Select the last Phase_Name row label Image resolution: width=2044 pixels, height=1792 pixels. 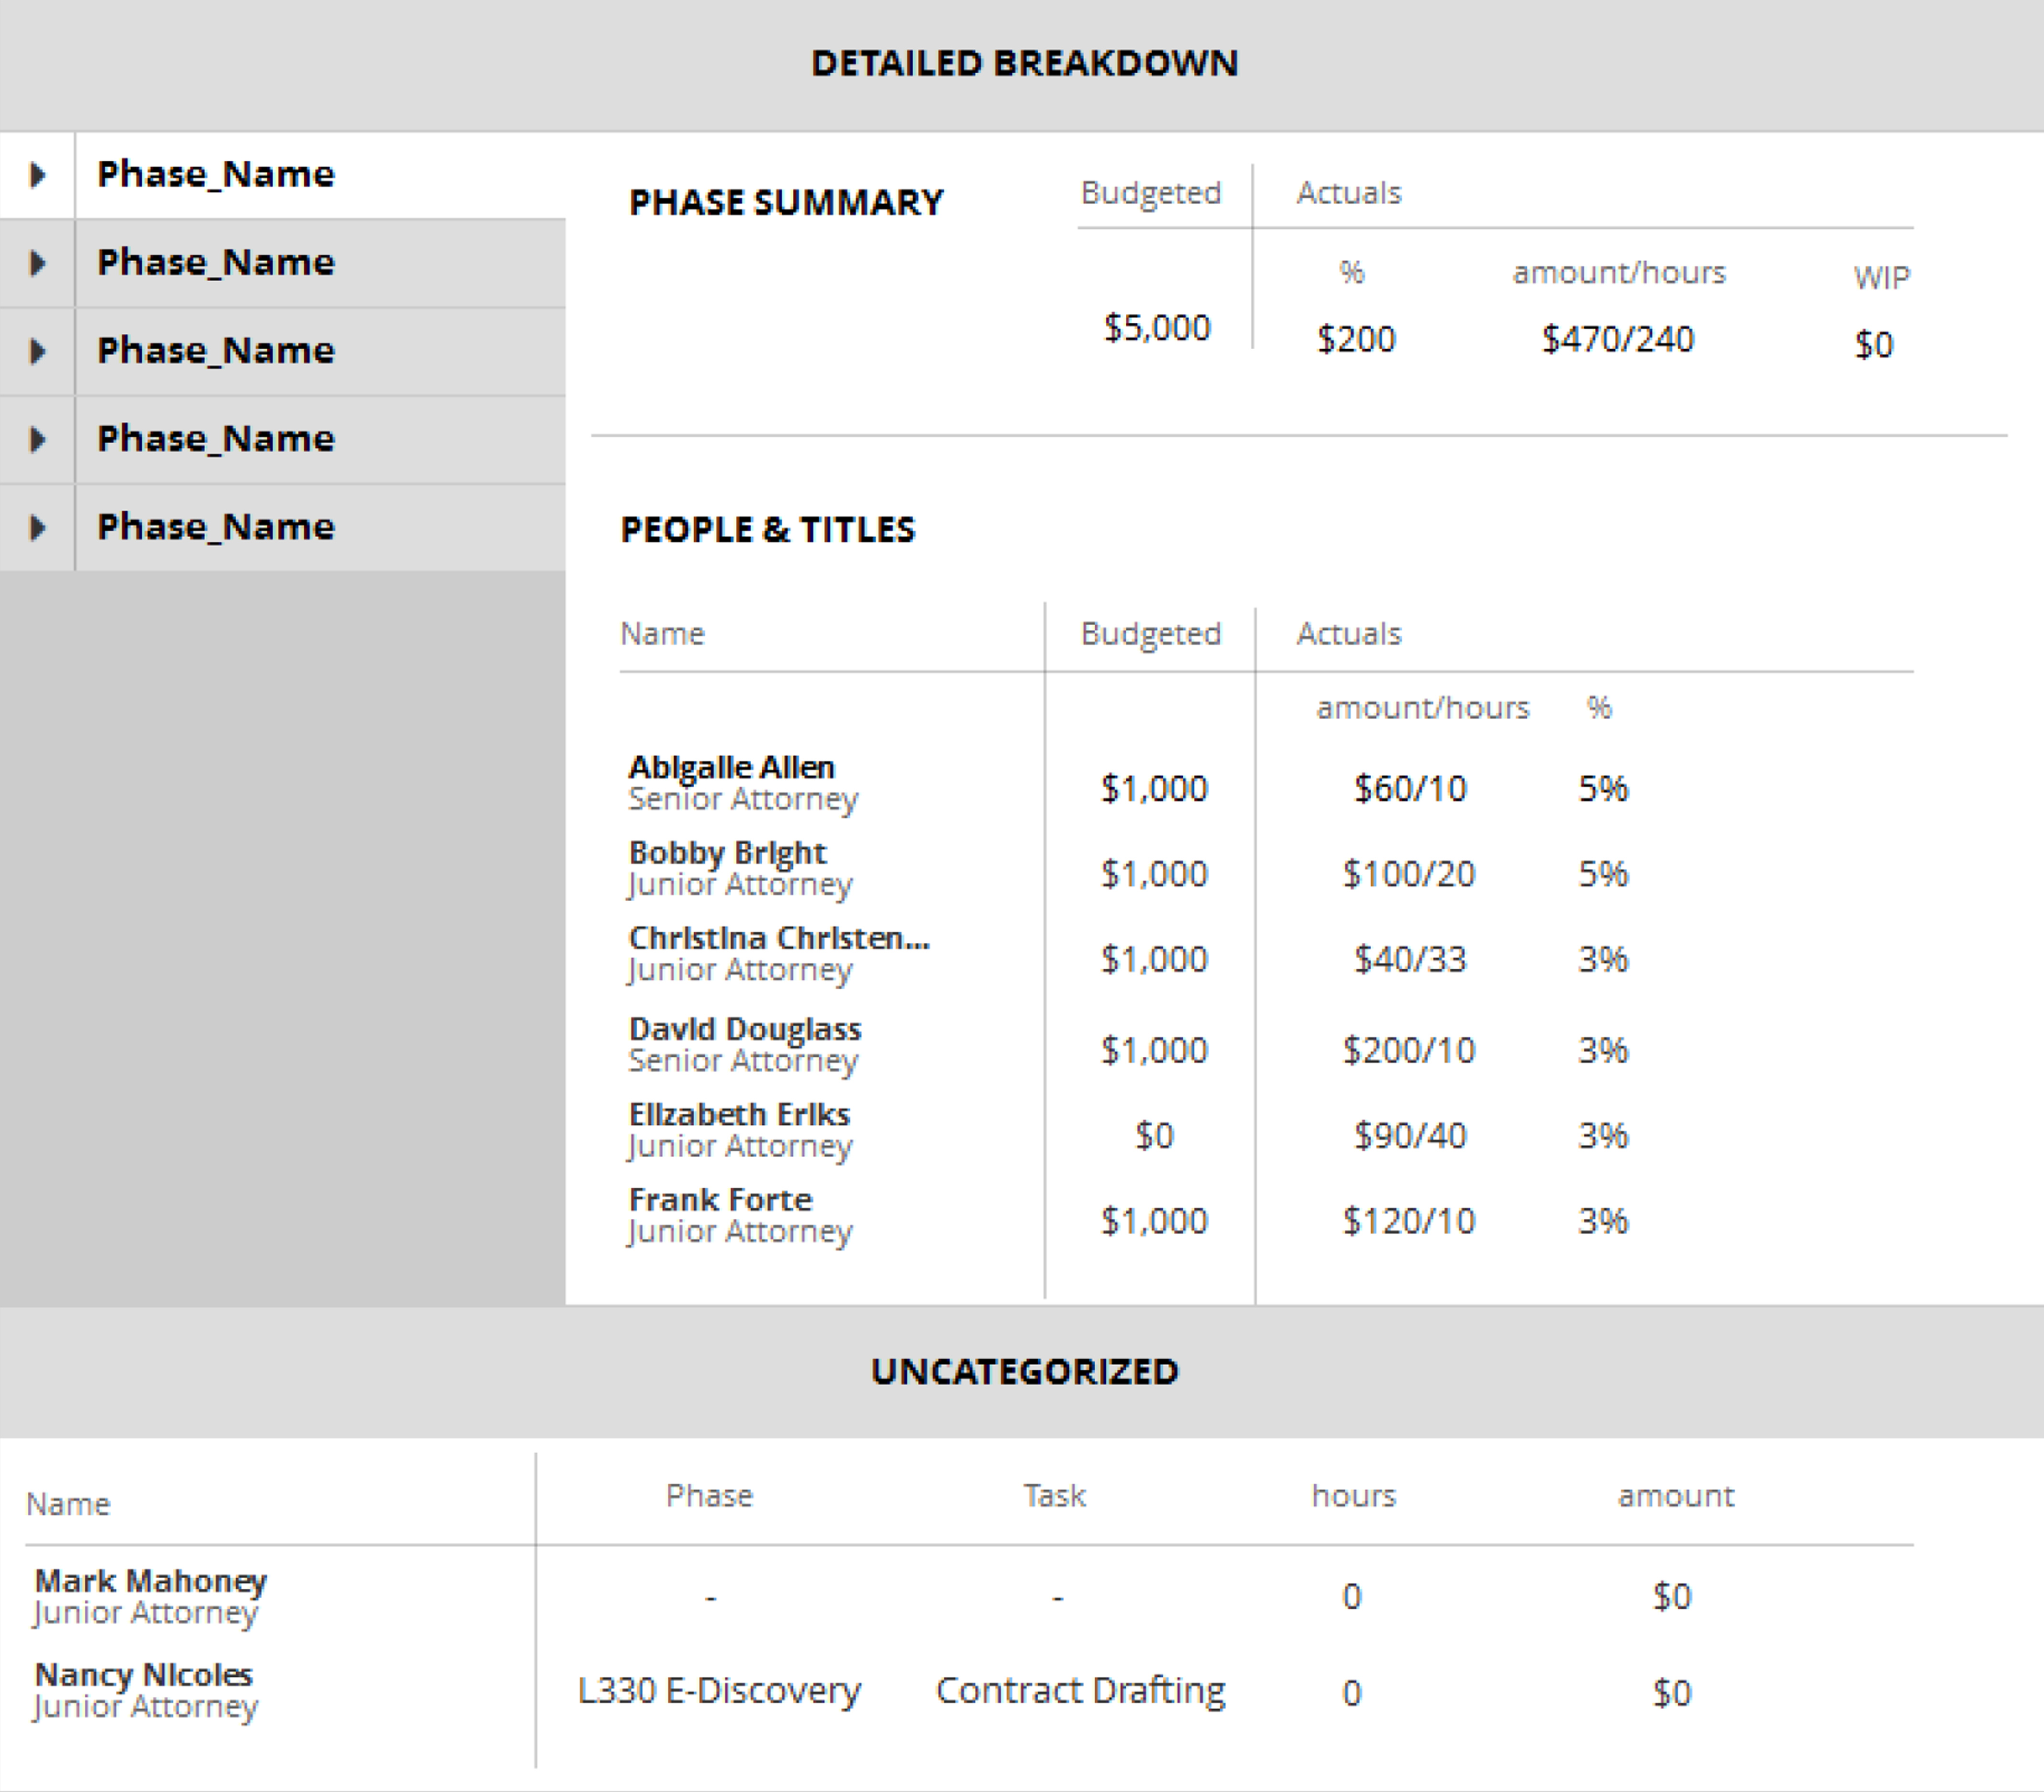tap(216, 527)
